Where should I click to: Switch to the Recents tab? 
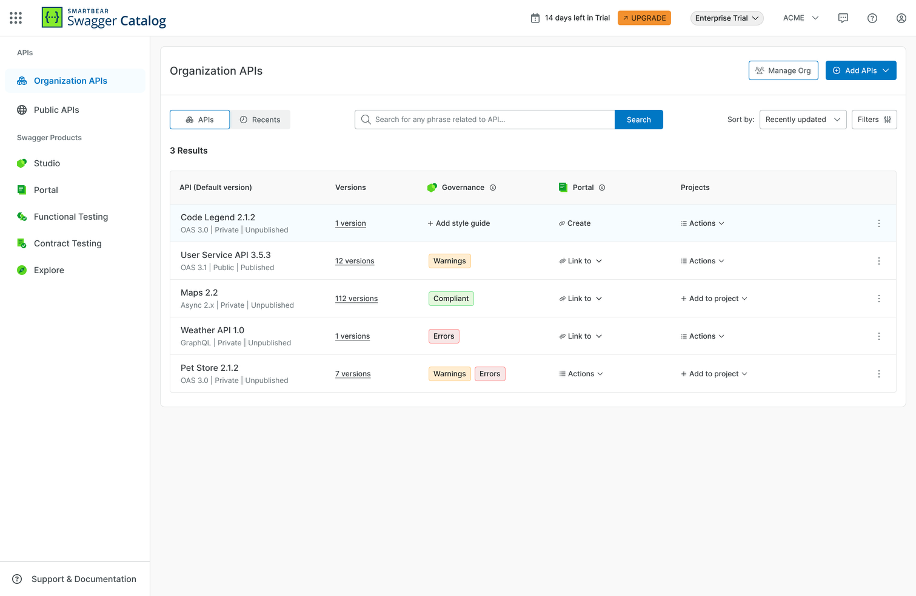[260, 119]
